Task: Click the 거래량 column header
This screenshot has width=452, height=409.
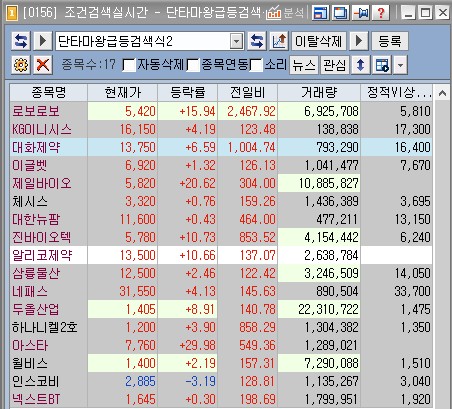Action: pyautogui.click(x=319, y=92)
